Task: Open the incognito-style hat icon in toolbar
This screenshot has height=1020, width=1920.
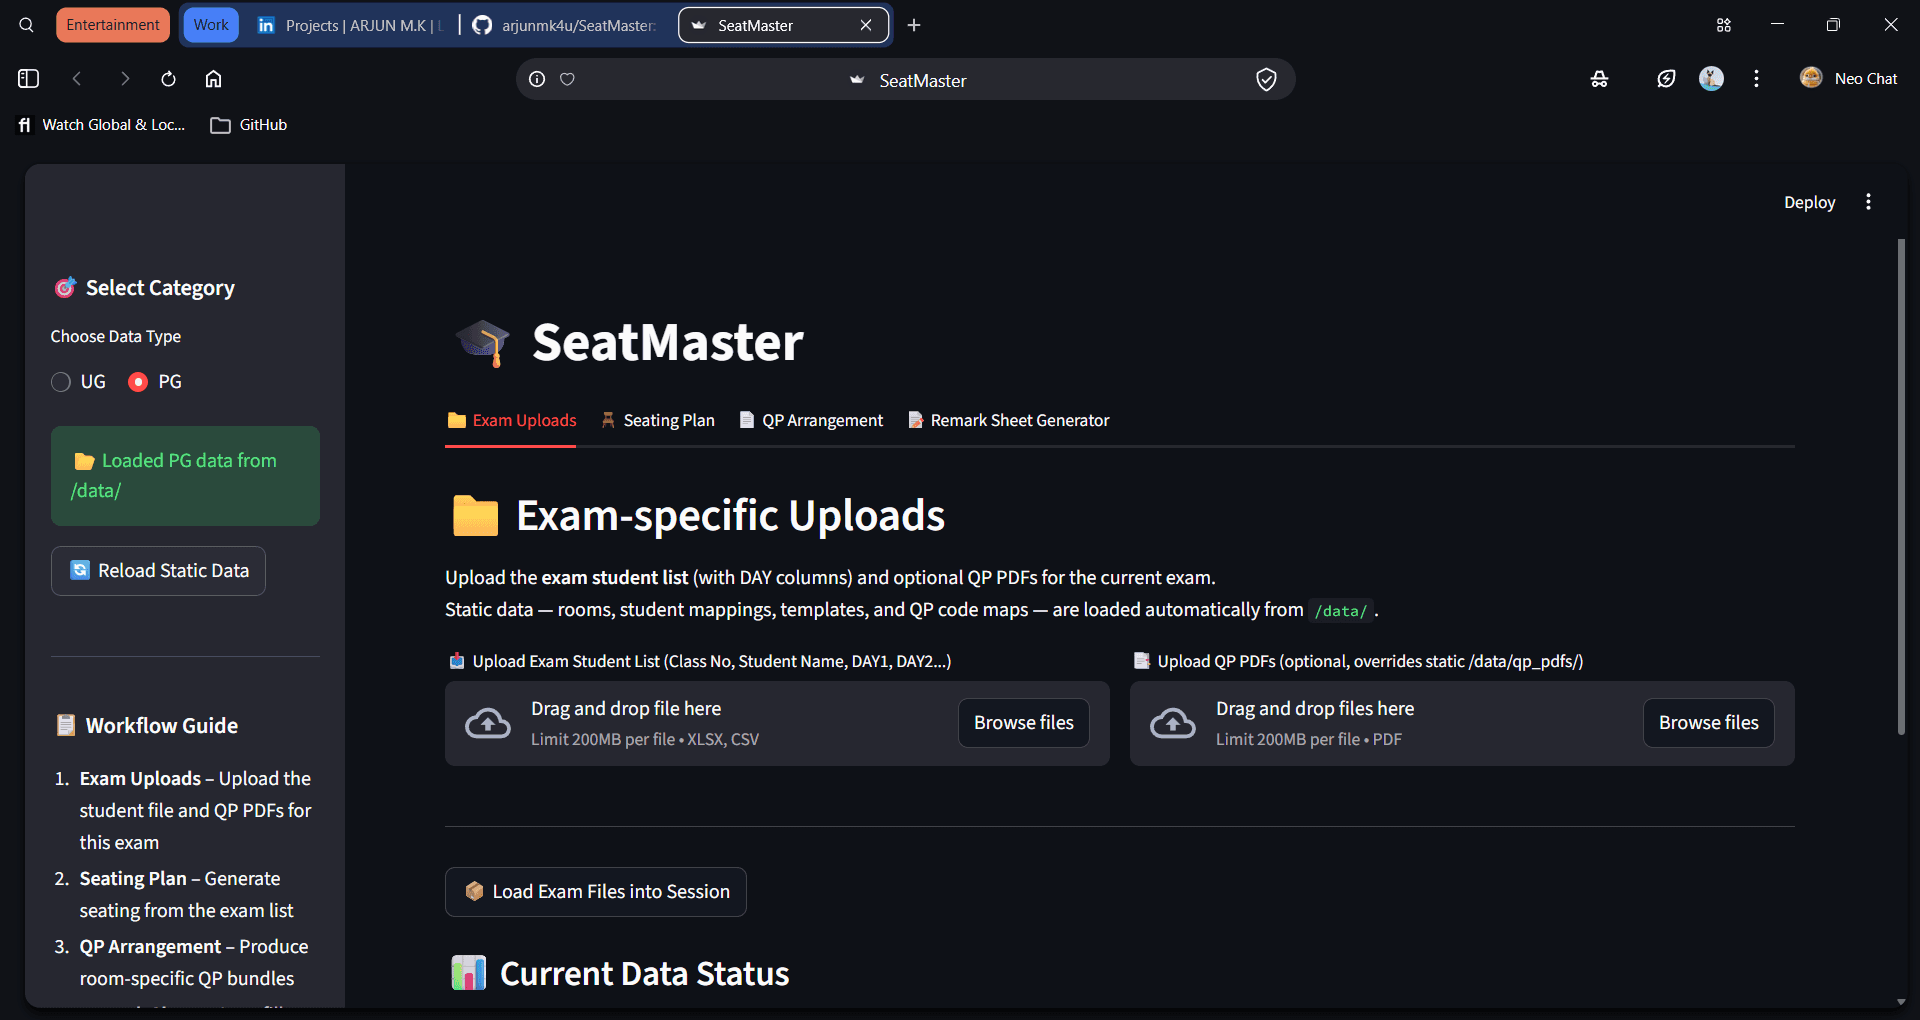Action: point(1599,79)
